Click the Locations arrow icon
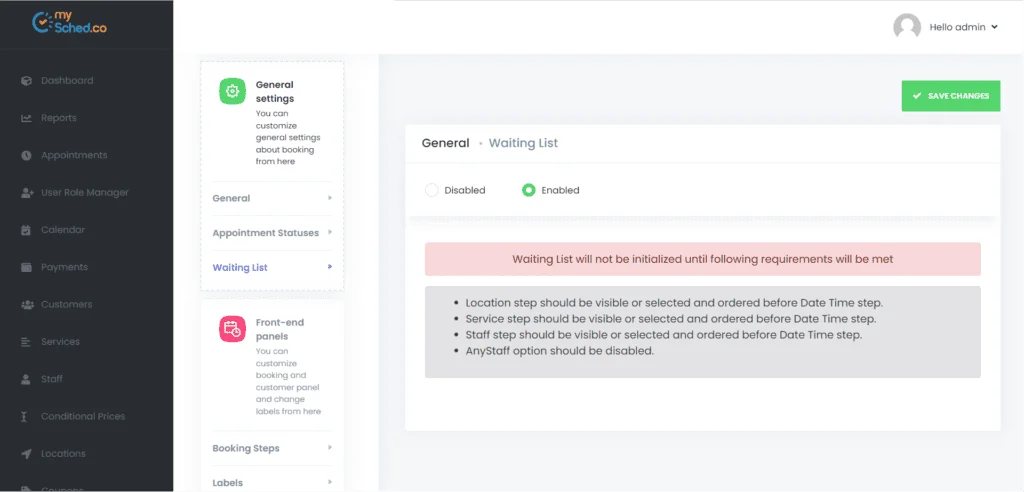Image resolution: width=1024 pixels, height=492 pixels. tap(26, 453)
